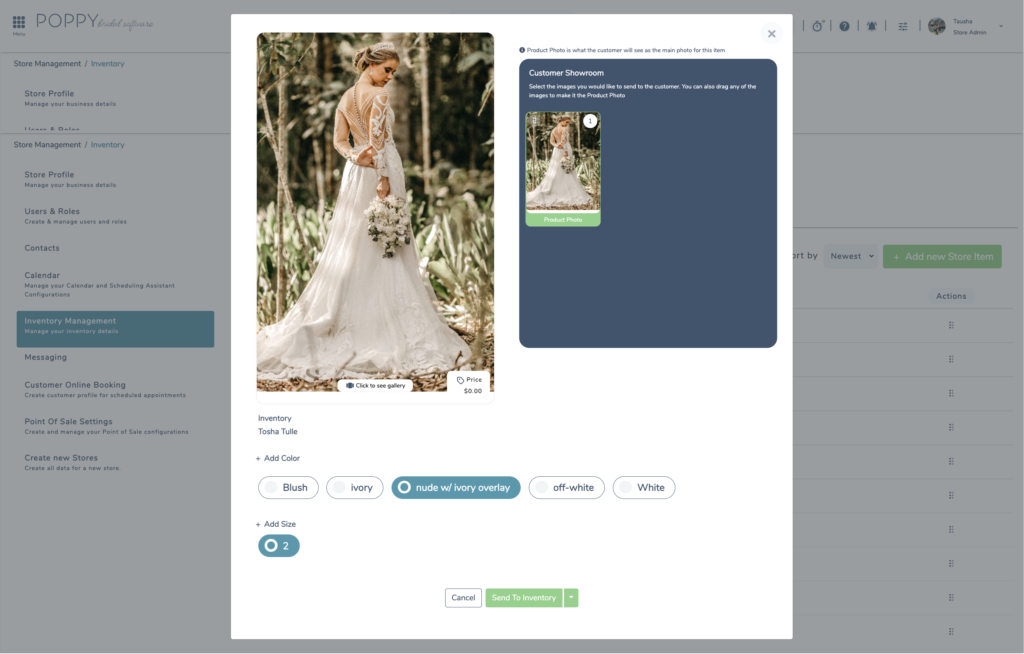Click the Cancel button
1024x654 pixels.
pos(463,598)
